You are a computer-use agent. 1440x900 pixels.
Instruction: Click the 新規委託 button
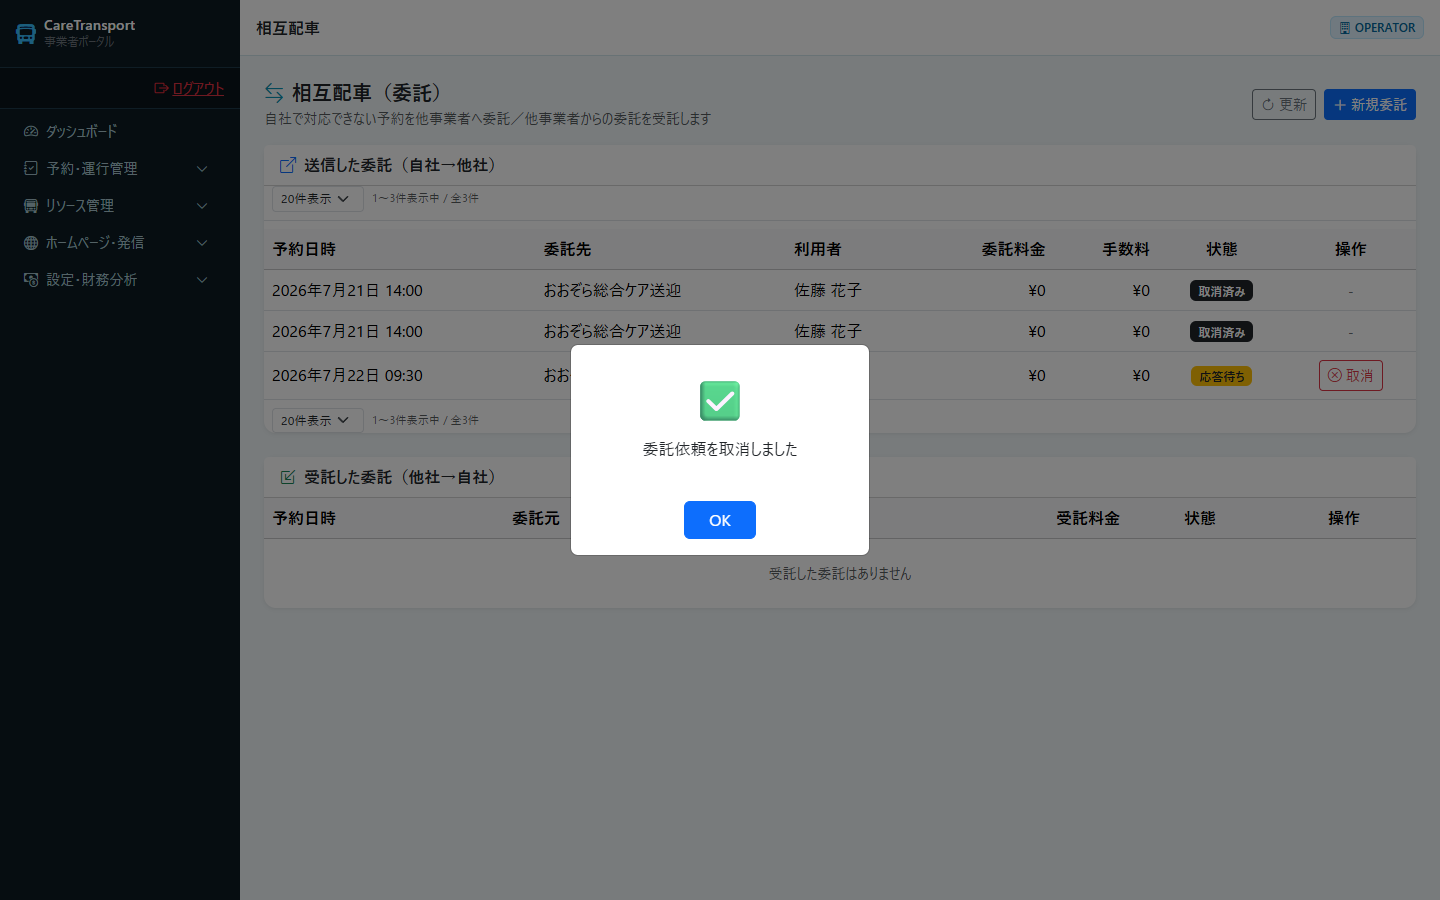[1370, 104]
